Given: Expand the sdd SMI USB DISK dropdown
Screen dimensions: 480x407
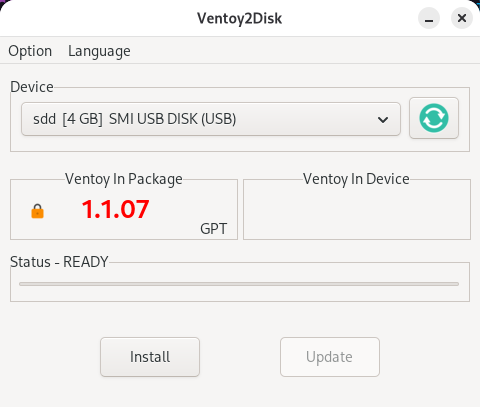Looking at the screenshot, I should tap(211, 119).
